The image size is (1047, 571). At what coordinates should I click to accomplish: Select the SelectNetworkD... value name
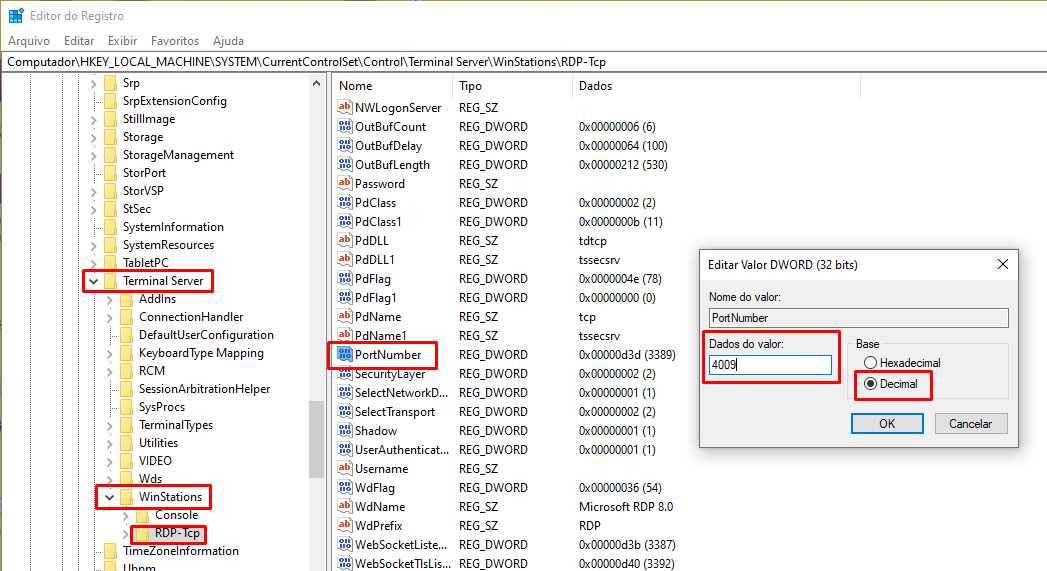point(401,393)
